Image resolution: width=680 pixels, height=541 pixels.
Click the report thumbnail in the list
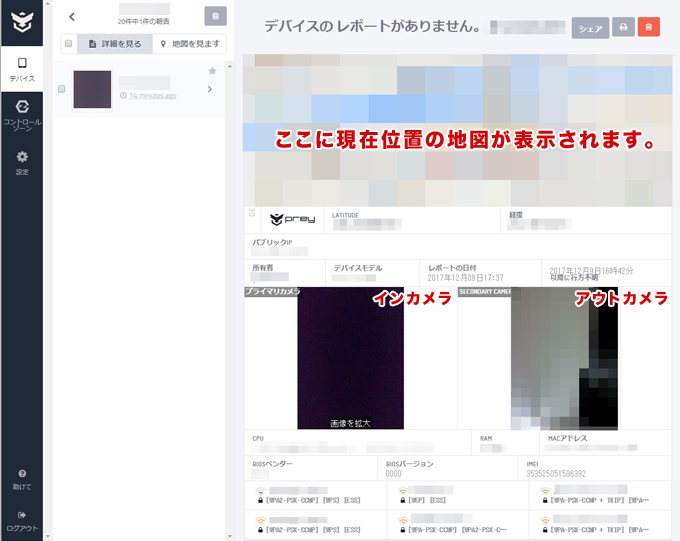coord(92,89)
